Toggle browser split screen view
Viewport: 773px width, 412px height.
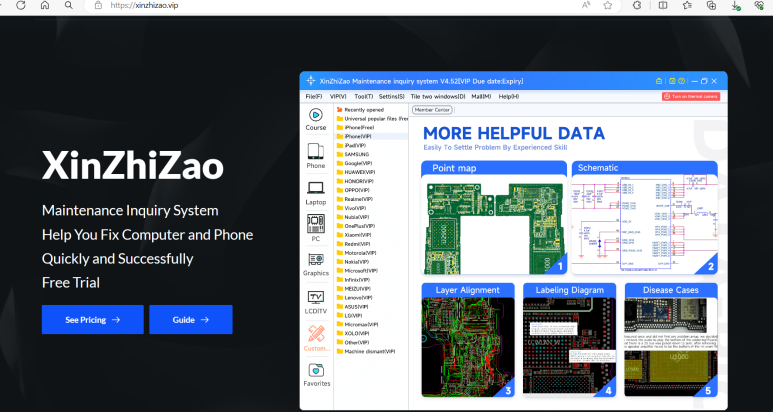[663, 5]
